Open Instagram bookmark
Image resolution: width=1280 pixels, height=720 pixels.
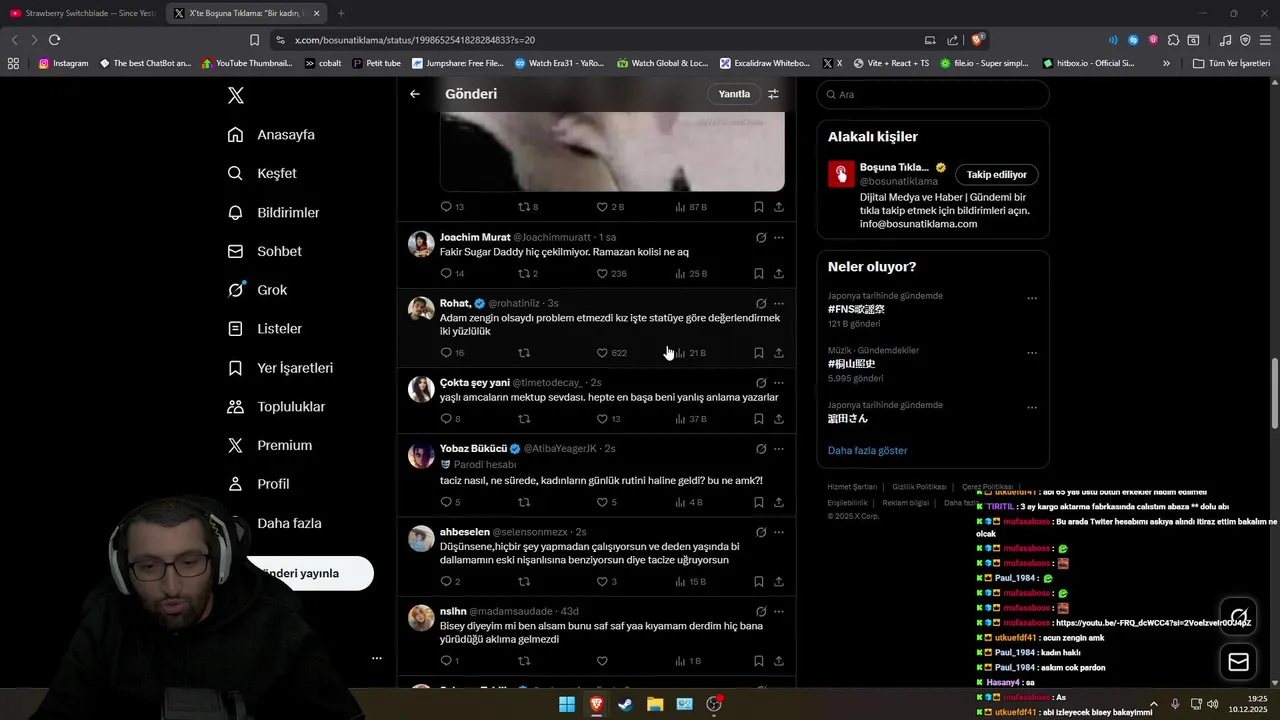[x=63, y=63]
